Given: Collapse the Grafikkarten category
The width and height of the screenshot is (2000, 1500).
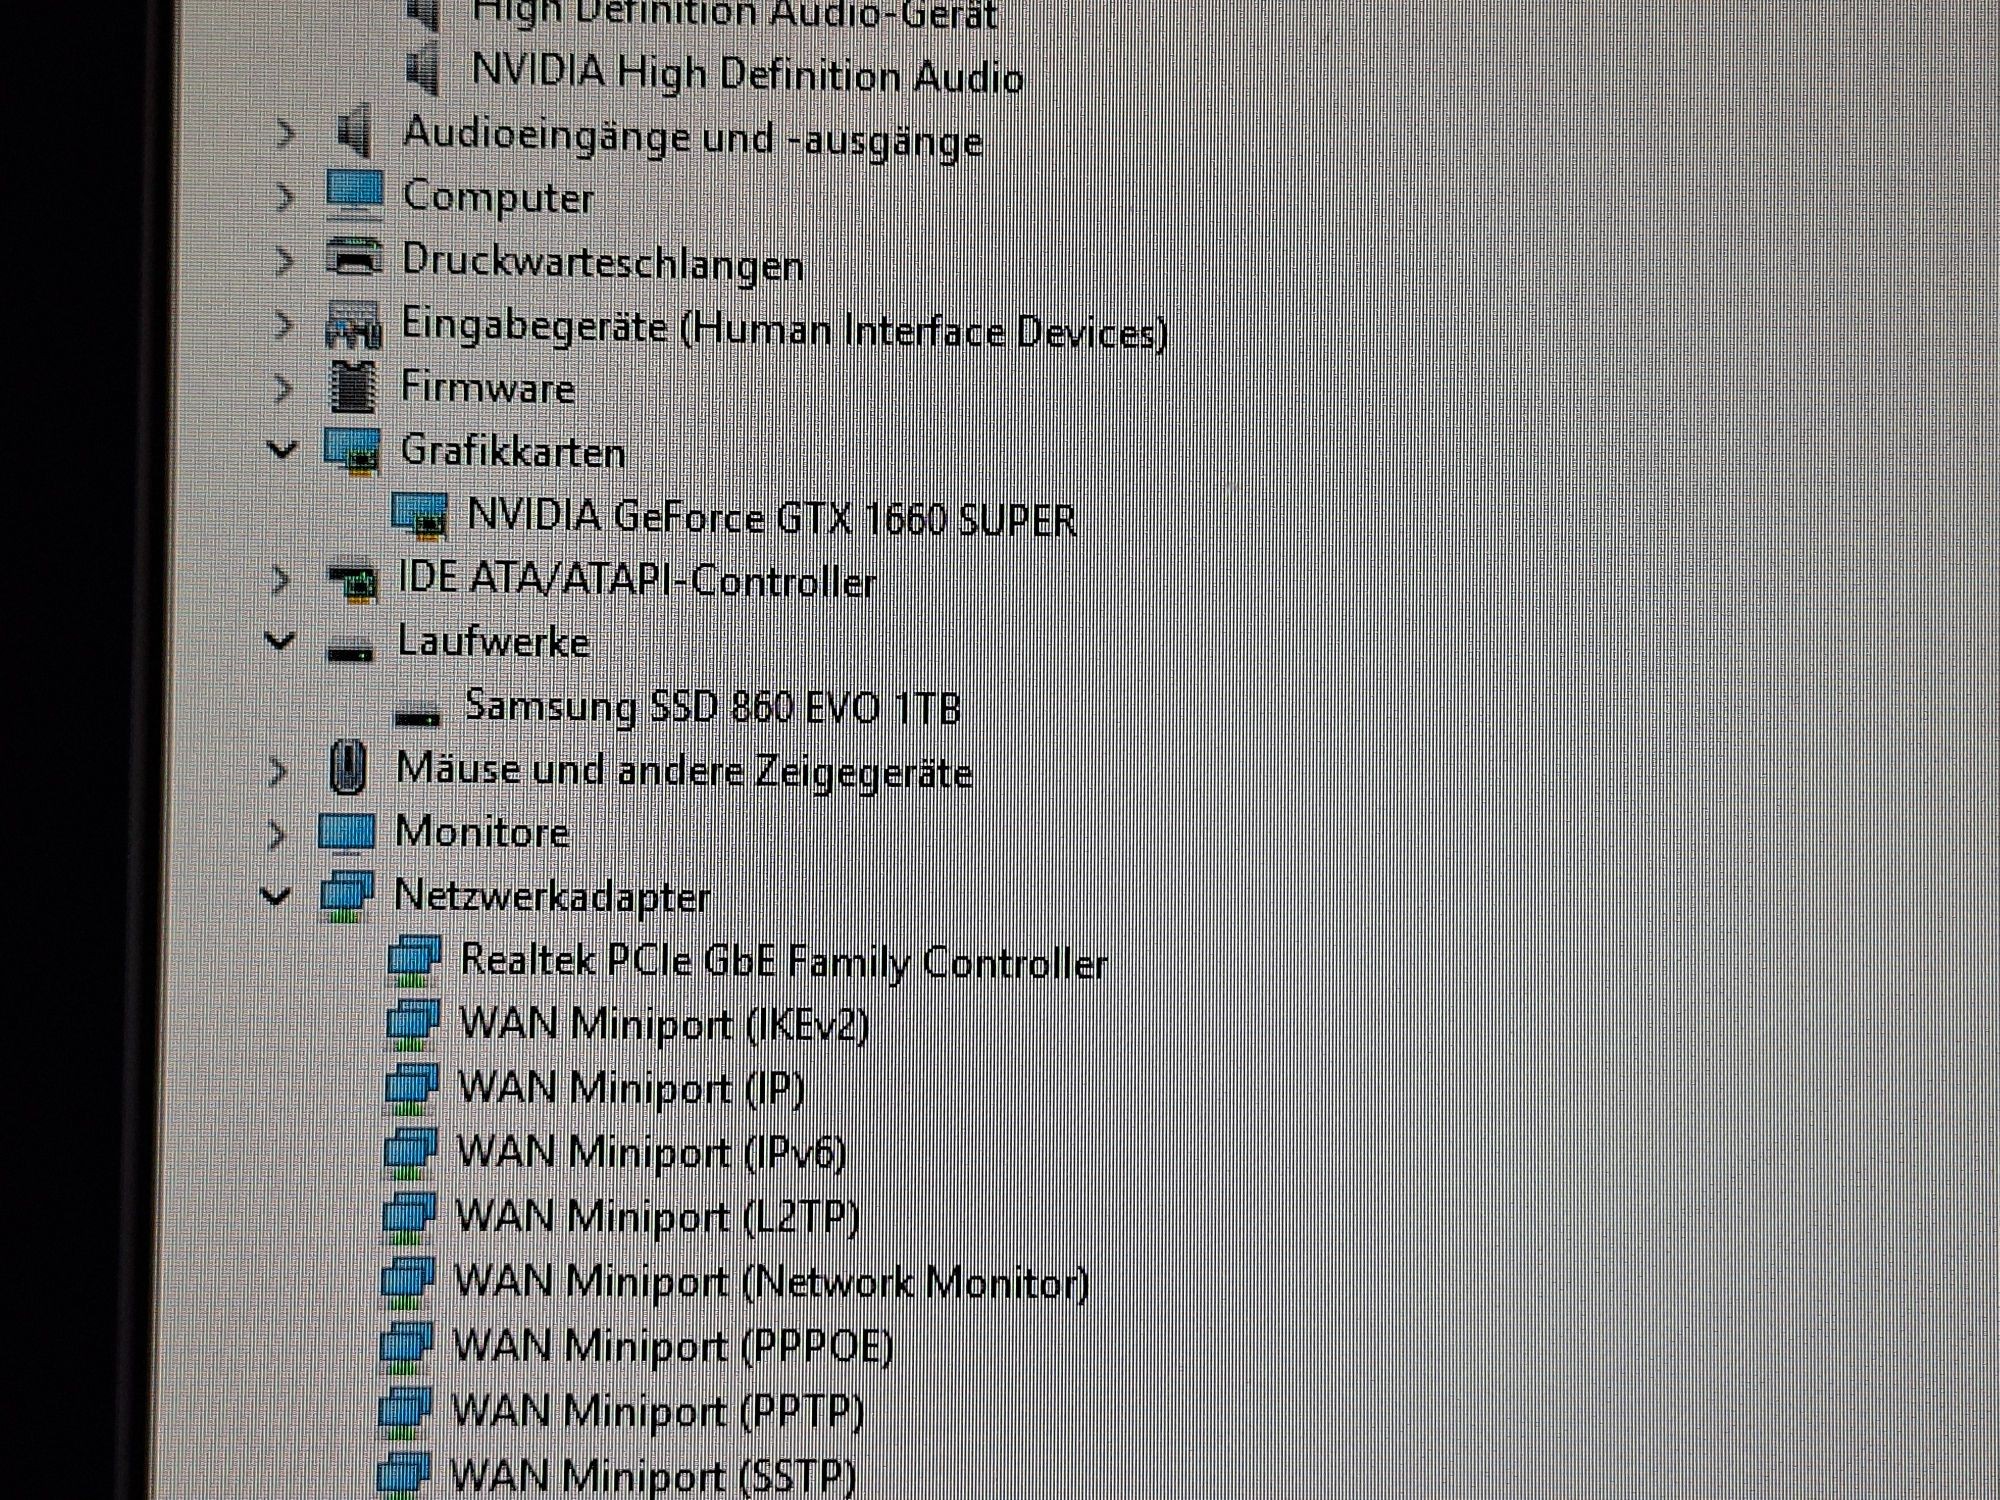Looking at the screenshot, I should 282,449.
